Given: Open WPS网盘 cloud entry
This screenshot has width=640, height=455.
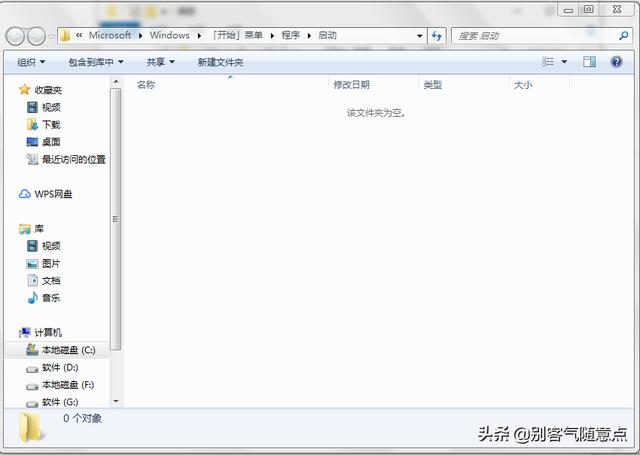Looking at the screenshot, I should pos(45,194).
